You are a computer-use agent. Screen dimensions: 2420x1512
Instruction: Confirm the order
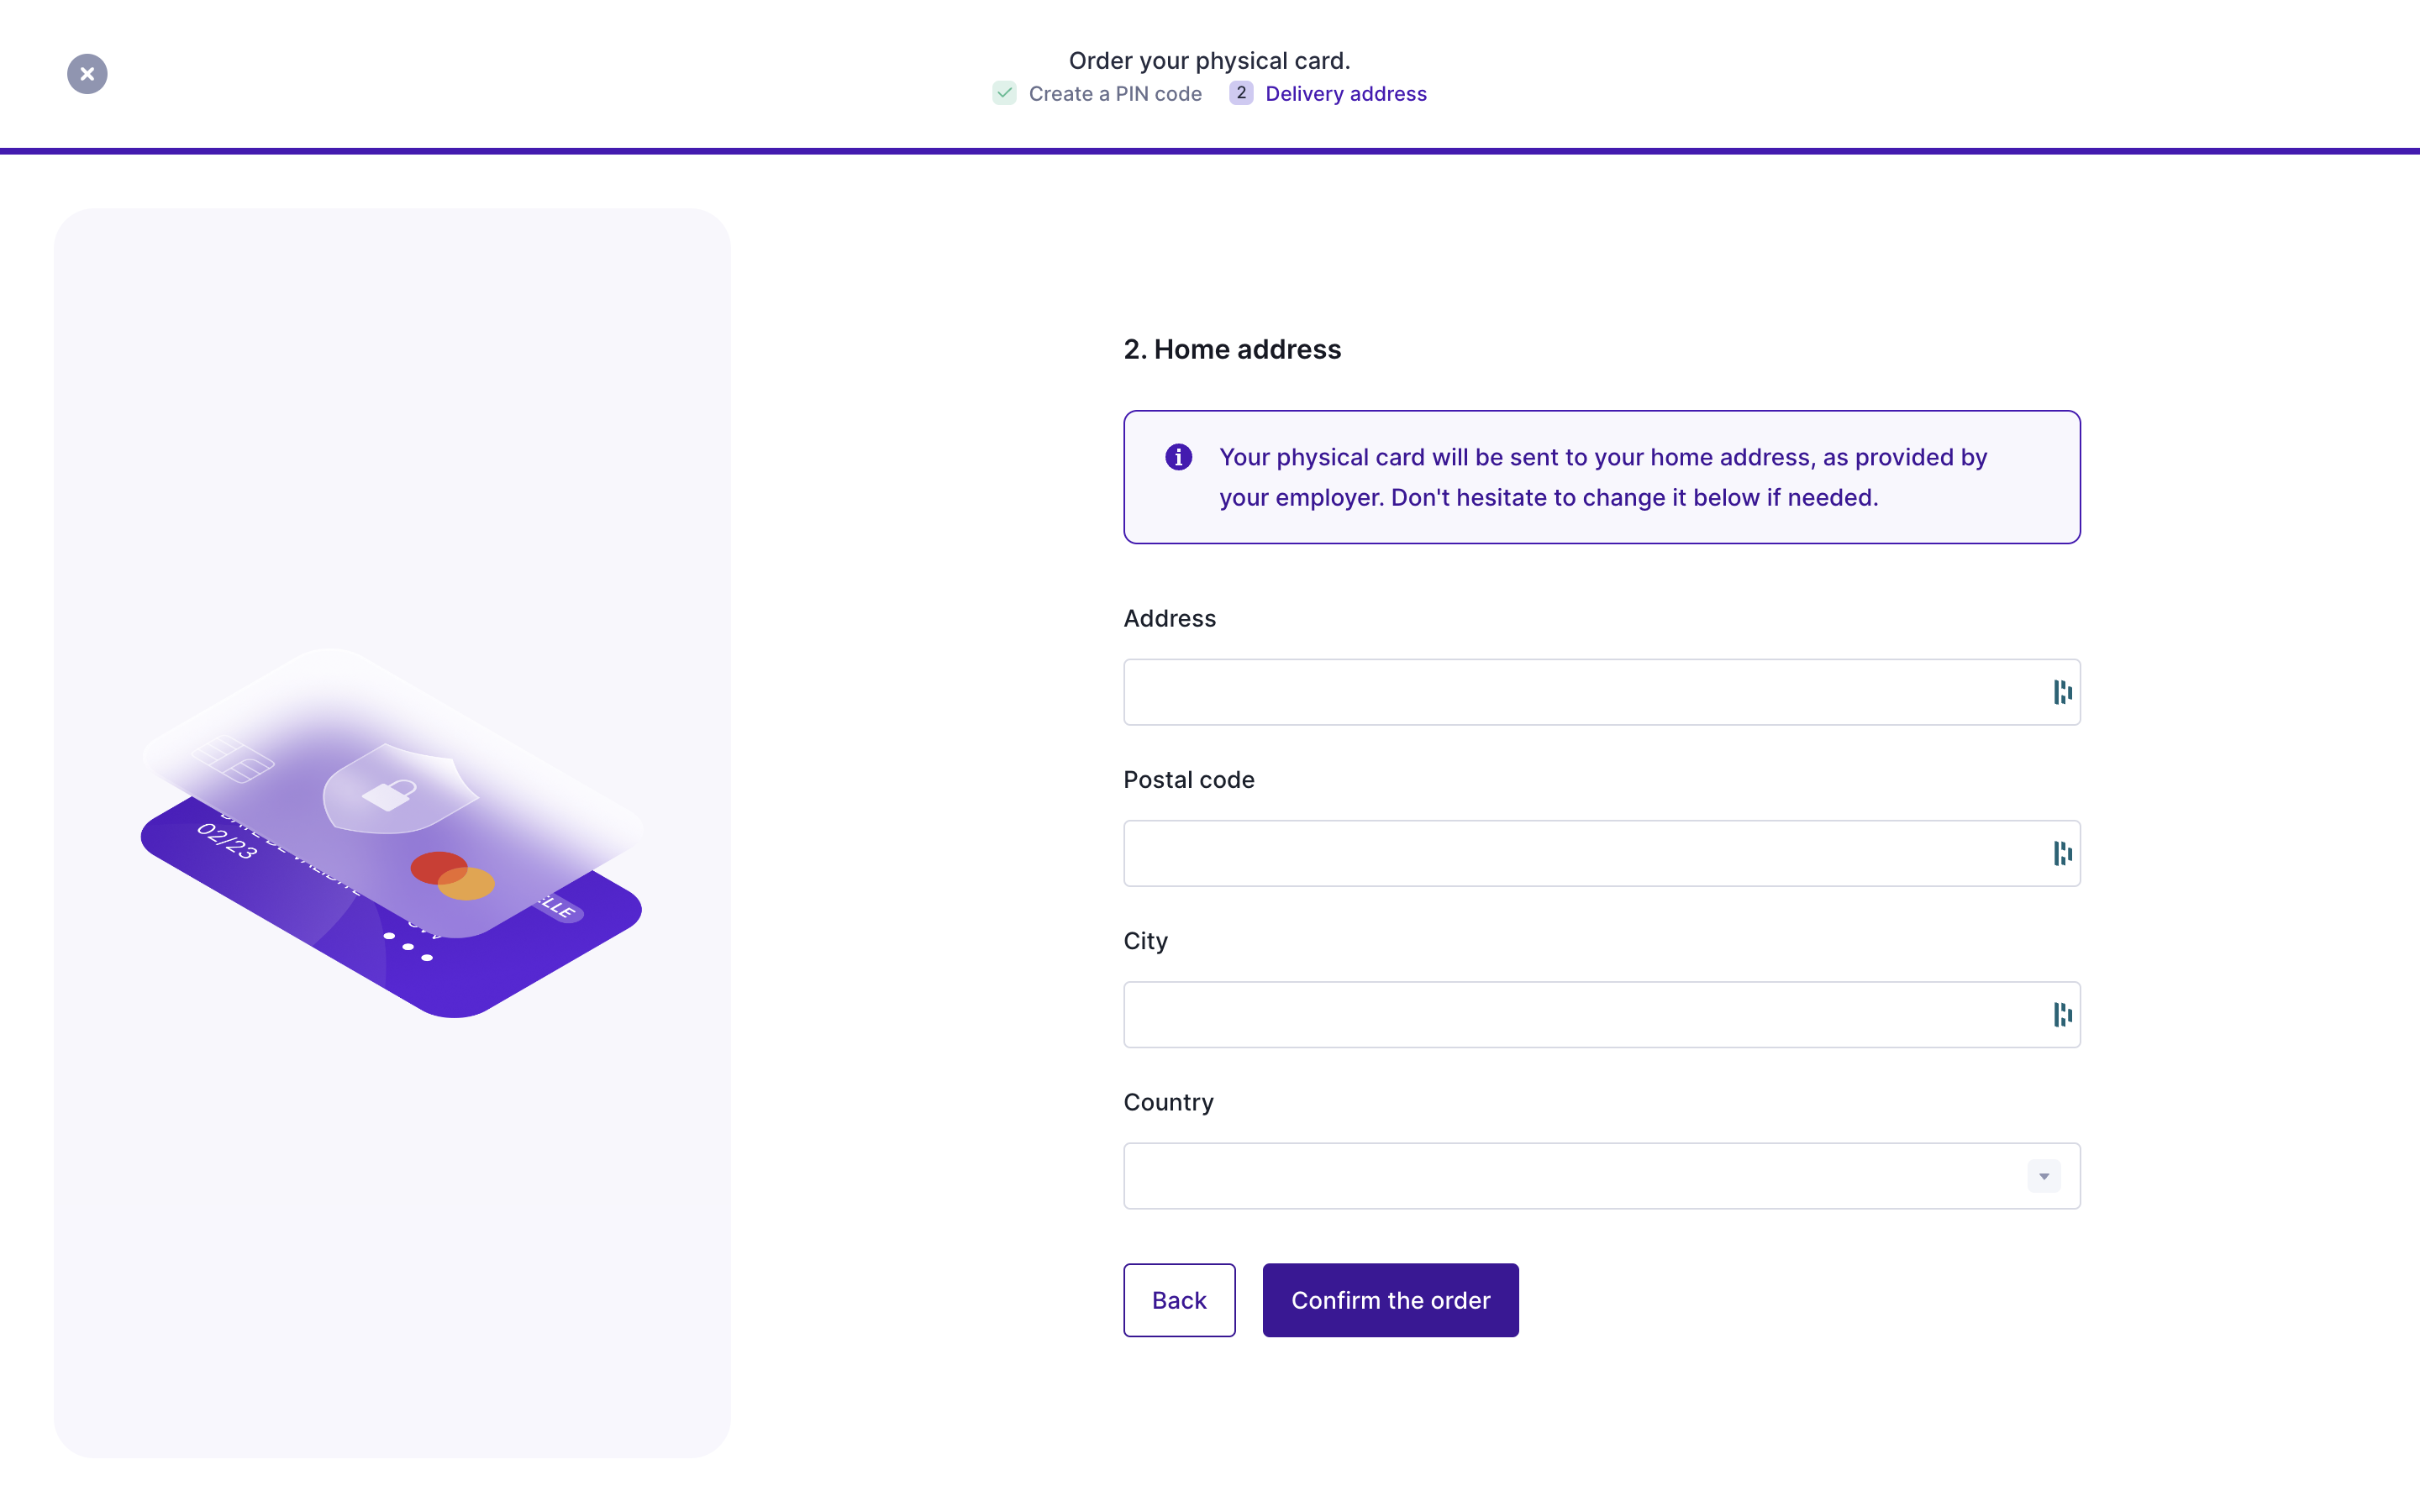coord(1391,1300)
